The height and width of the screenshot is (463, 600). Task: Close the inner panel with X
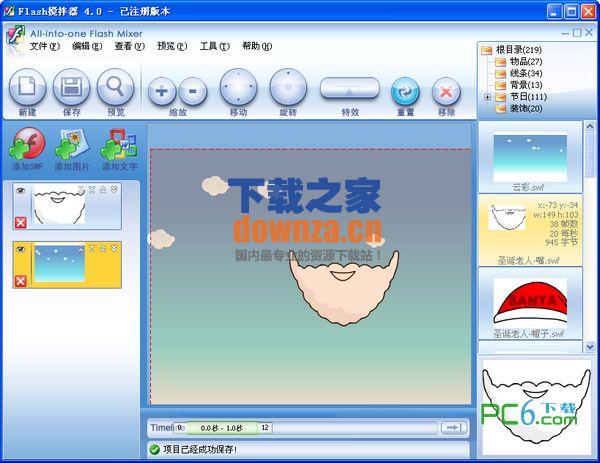click(x=589, y=33)
